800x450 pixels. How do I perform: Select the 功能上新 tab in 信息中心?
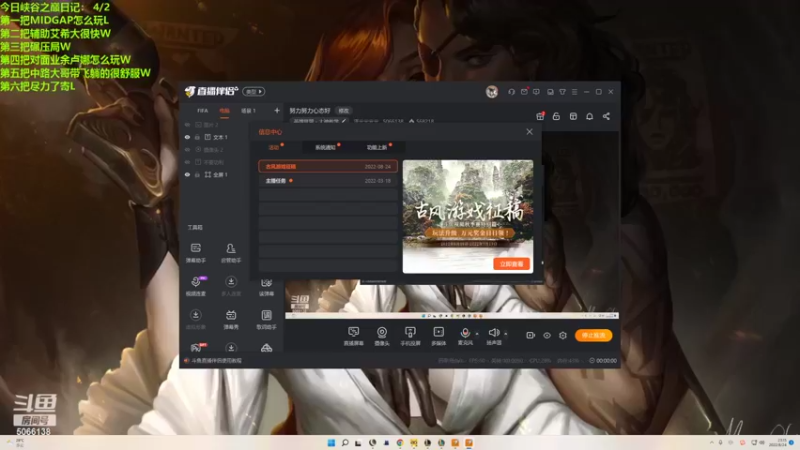tap(377, 147)
